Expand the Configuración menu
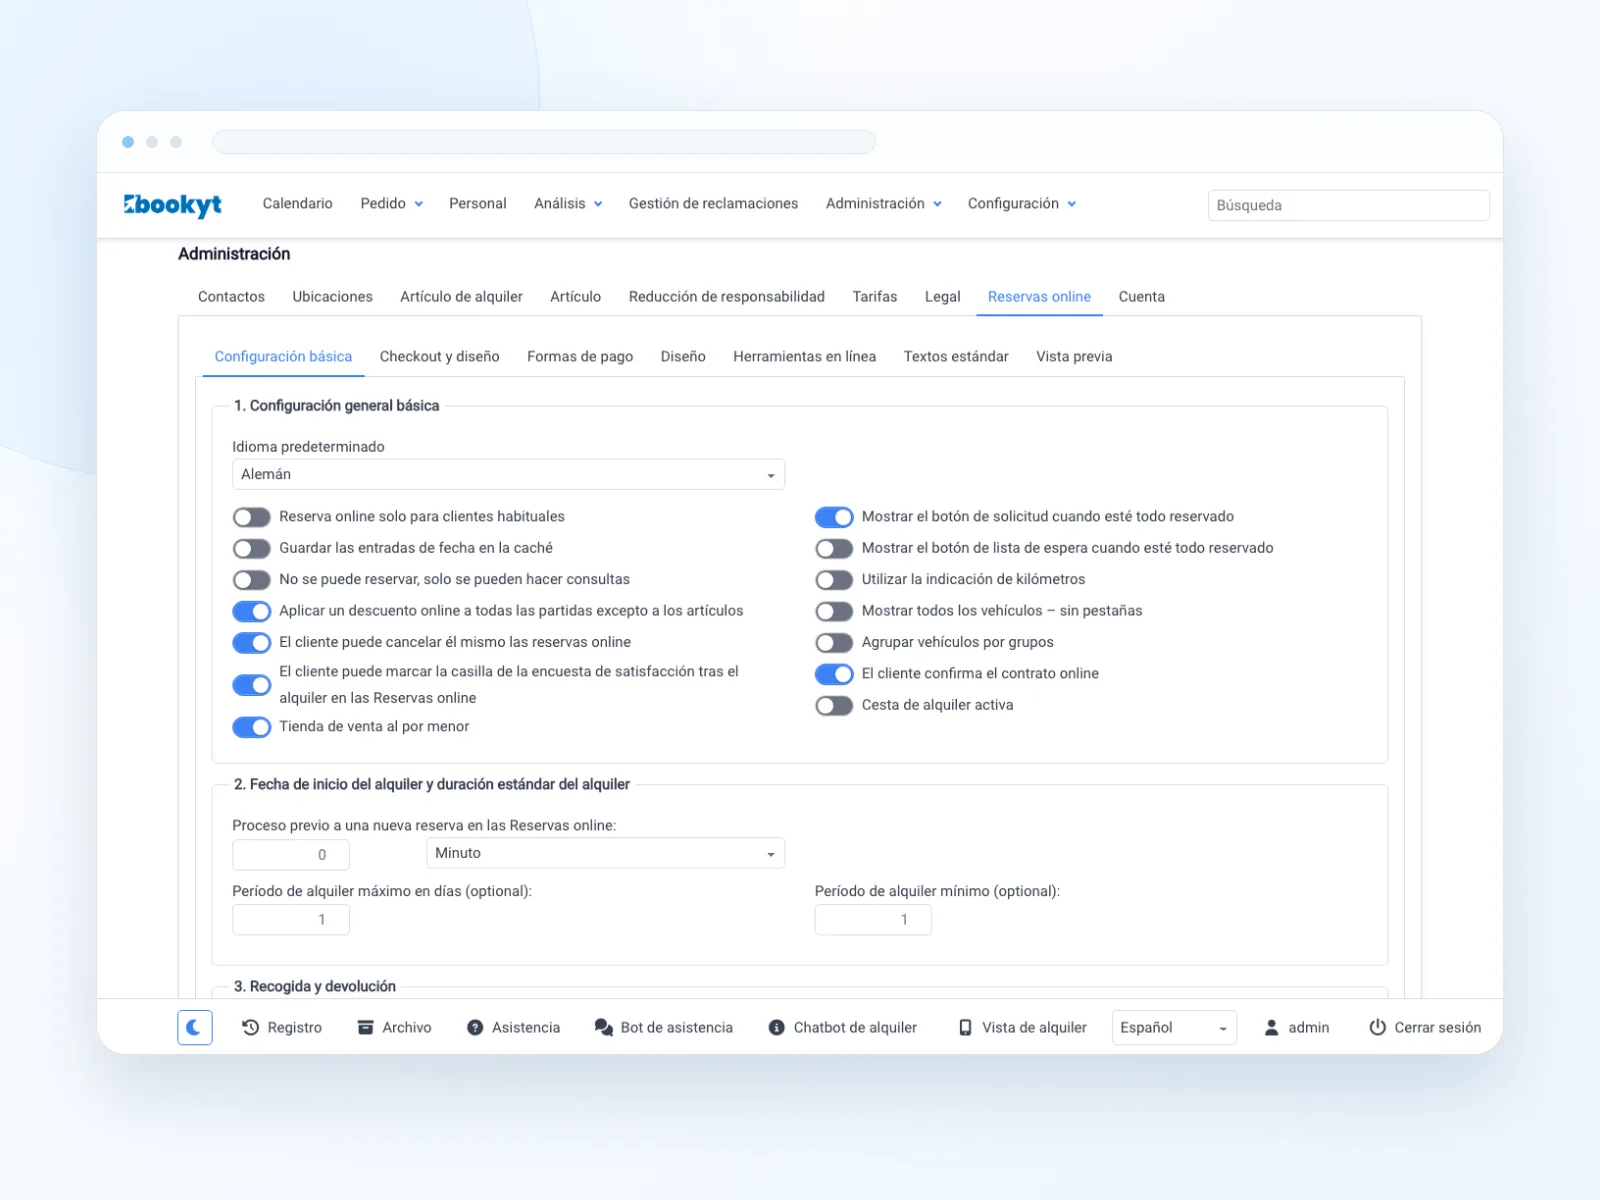This screenshot has width=1600, height=1200. (1021, 203)
